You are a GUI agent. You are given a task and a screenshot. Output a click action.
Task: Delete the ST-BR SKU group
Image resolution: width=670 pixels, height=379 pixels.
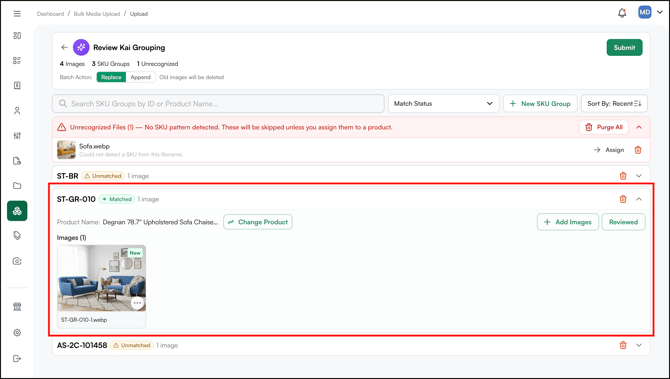point(623,176)
